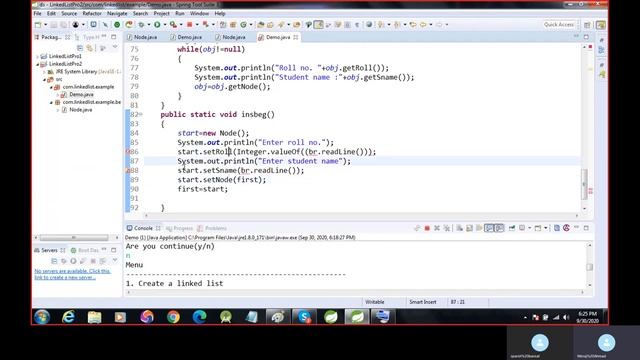Click the Console vertical scrollbar thumb

pyautogui.click(x=589, y=267)
